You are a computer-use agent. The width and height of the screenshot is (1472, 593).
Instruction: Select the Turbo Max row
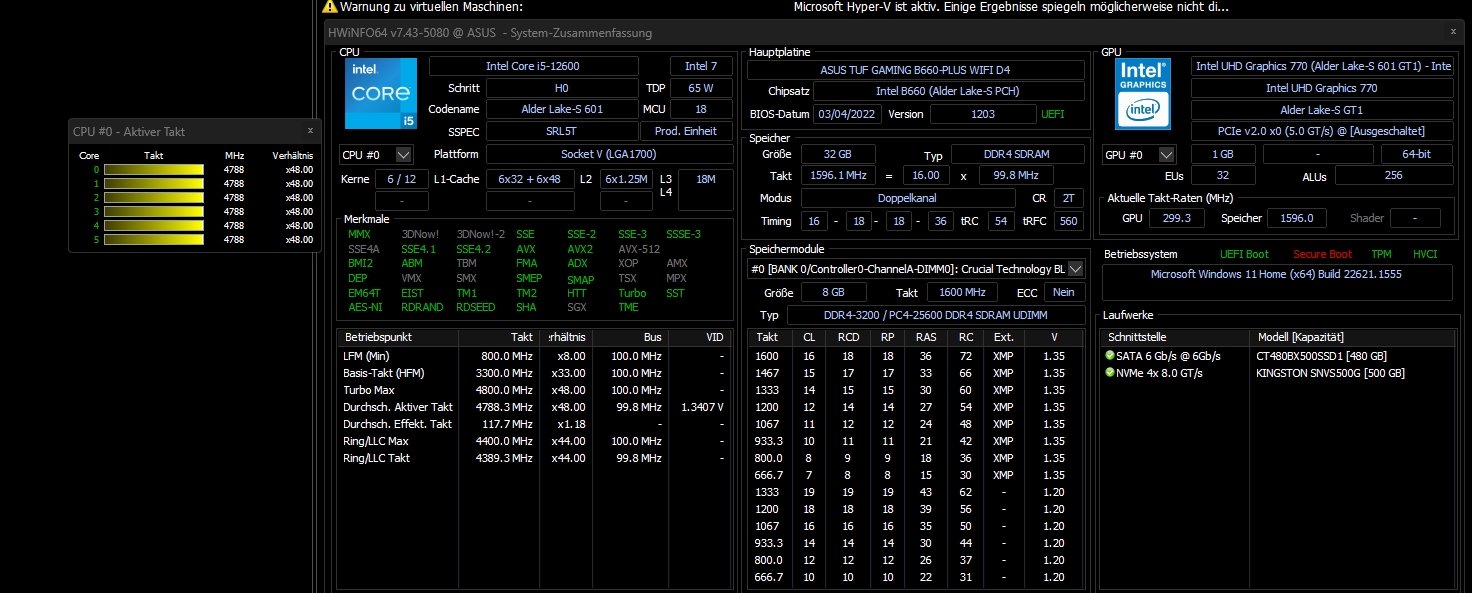pyautogui.click(x=534, y=390)
